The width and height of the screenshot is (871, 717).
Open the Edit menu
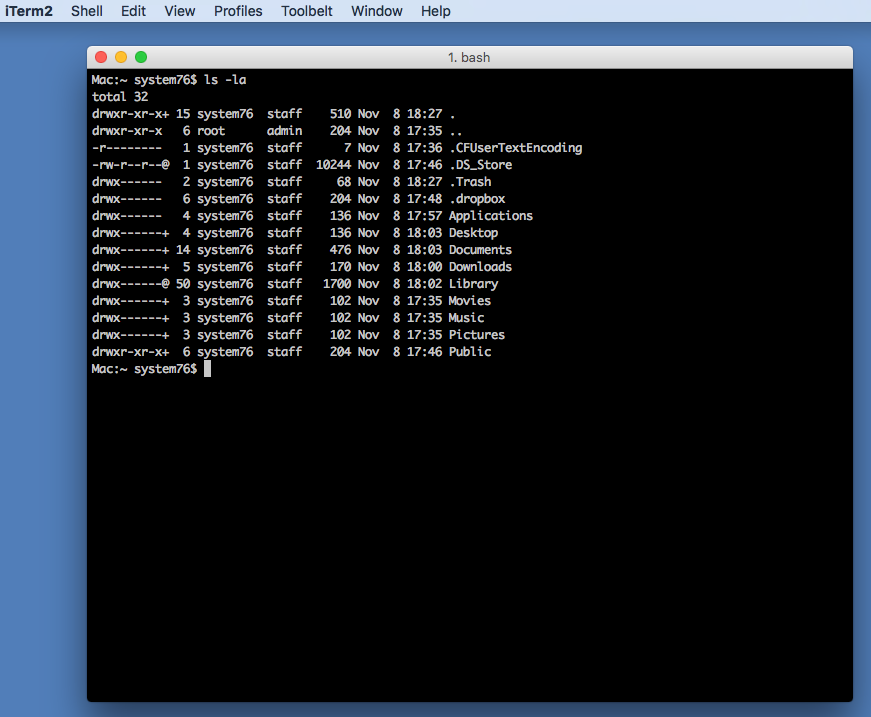coord(133,11)
